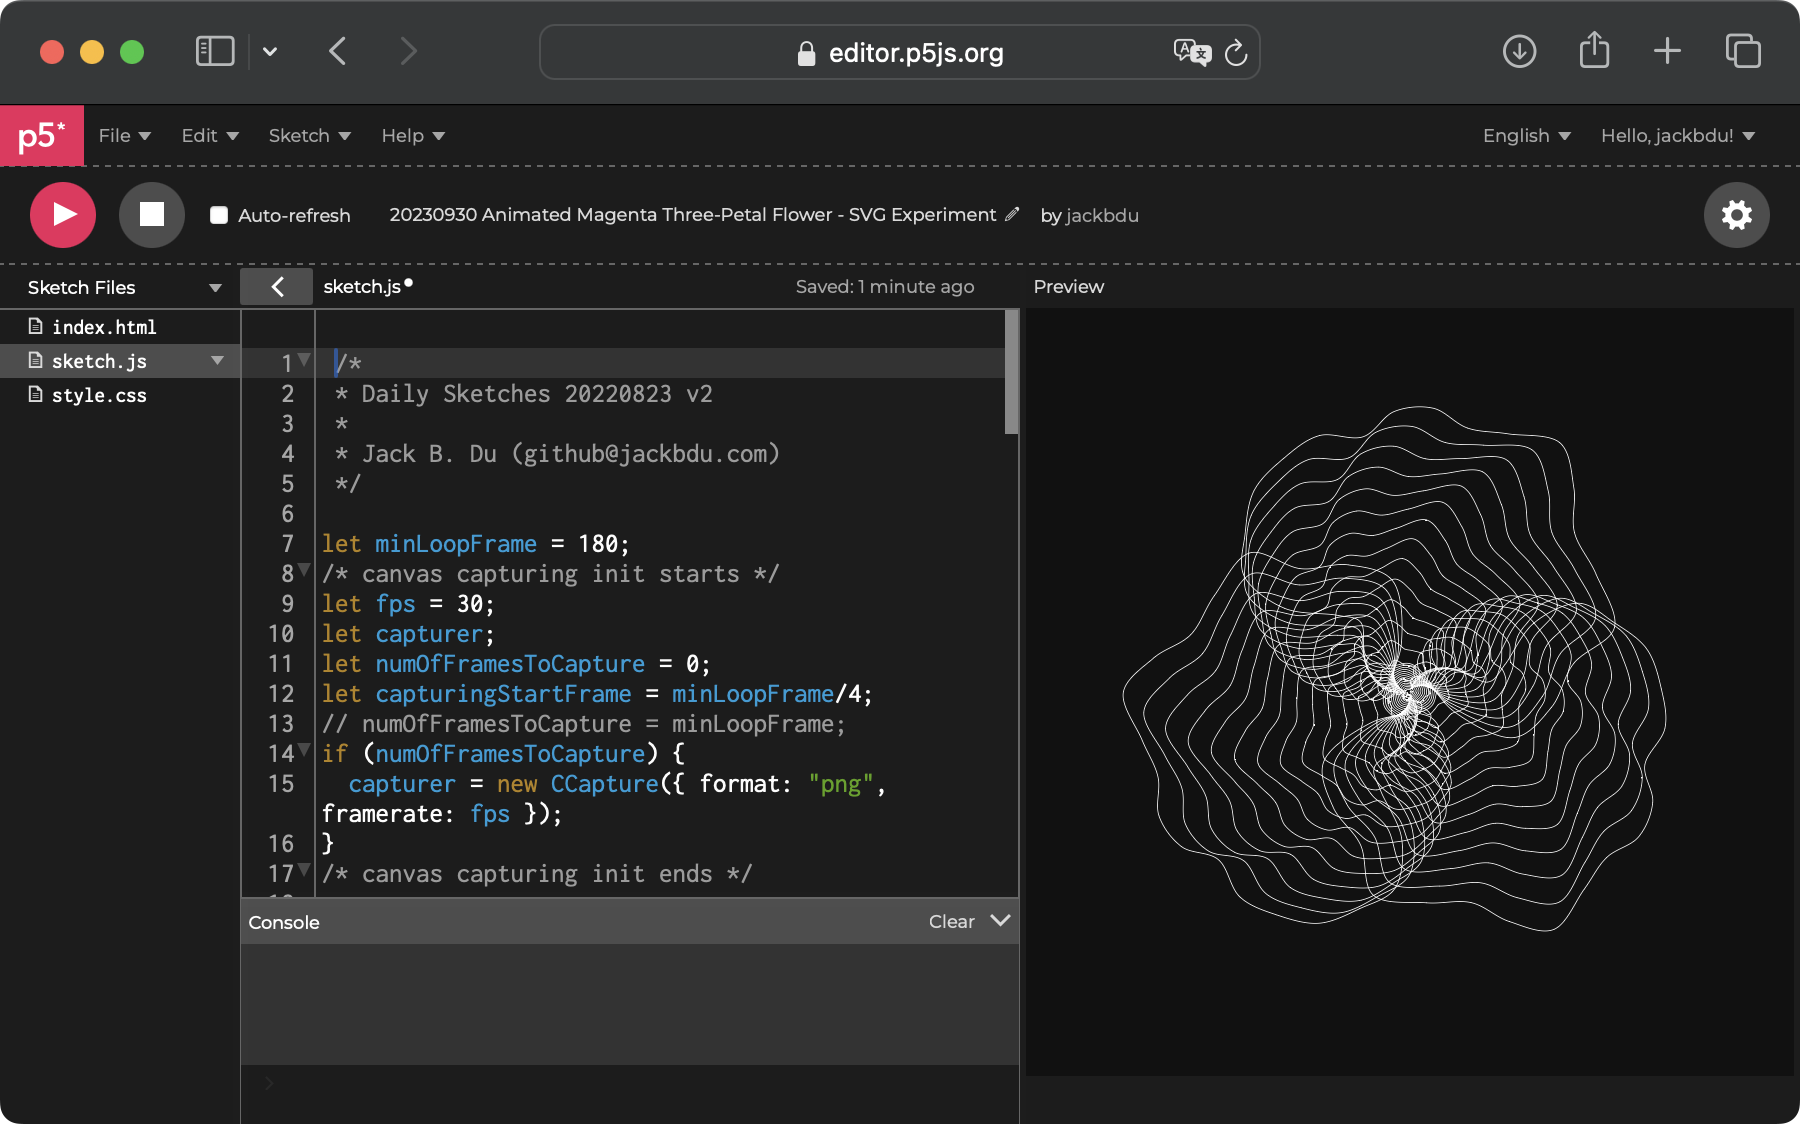Select index.html in file list
1800x1124 pixels.
click(104, 327)
